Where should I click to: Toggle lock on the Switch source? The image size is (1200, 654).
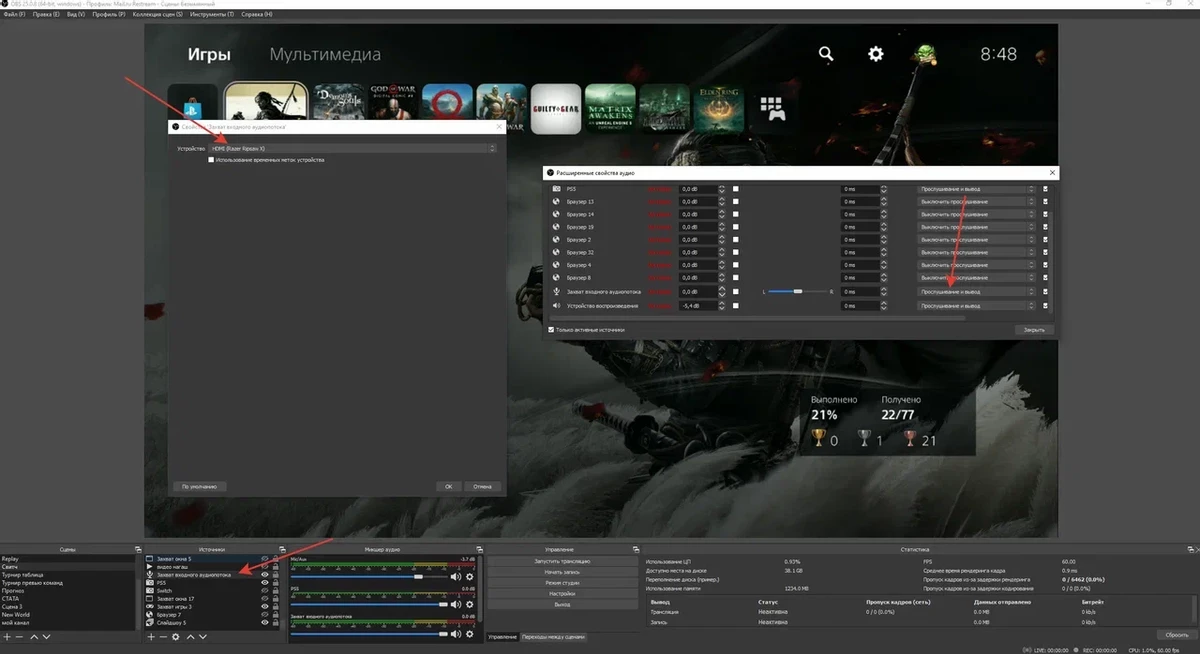tap(275, 591)
